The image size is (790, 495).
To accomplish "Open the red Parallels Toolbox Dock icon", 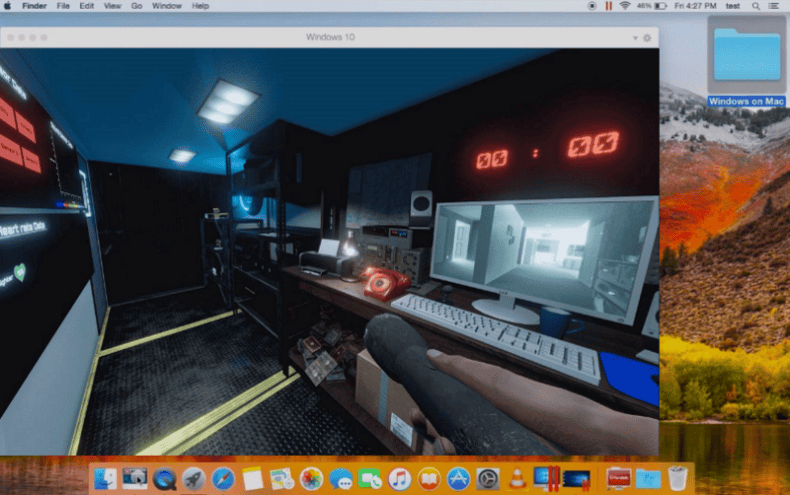I will (618, 478).
